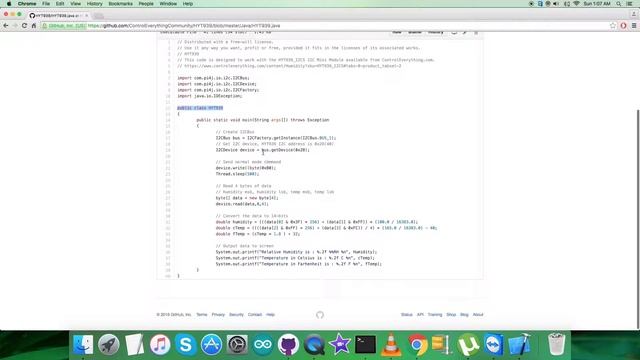Launch Arduino IDE from the dock
640x360 pixels.
click(x=263, y=344)
